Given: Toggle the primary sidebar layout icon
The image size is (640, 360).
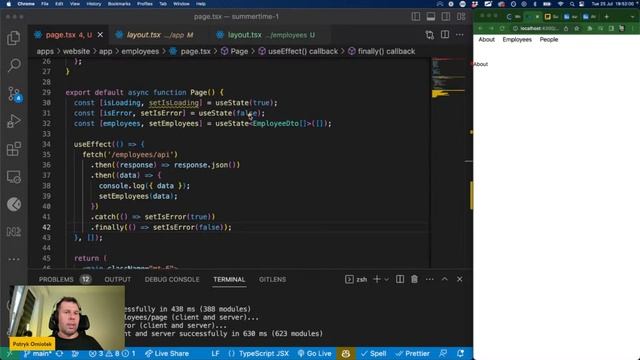Looking at the screenshot, I should [416, 16].
